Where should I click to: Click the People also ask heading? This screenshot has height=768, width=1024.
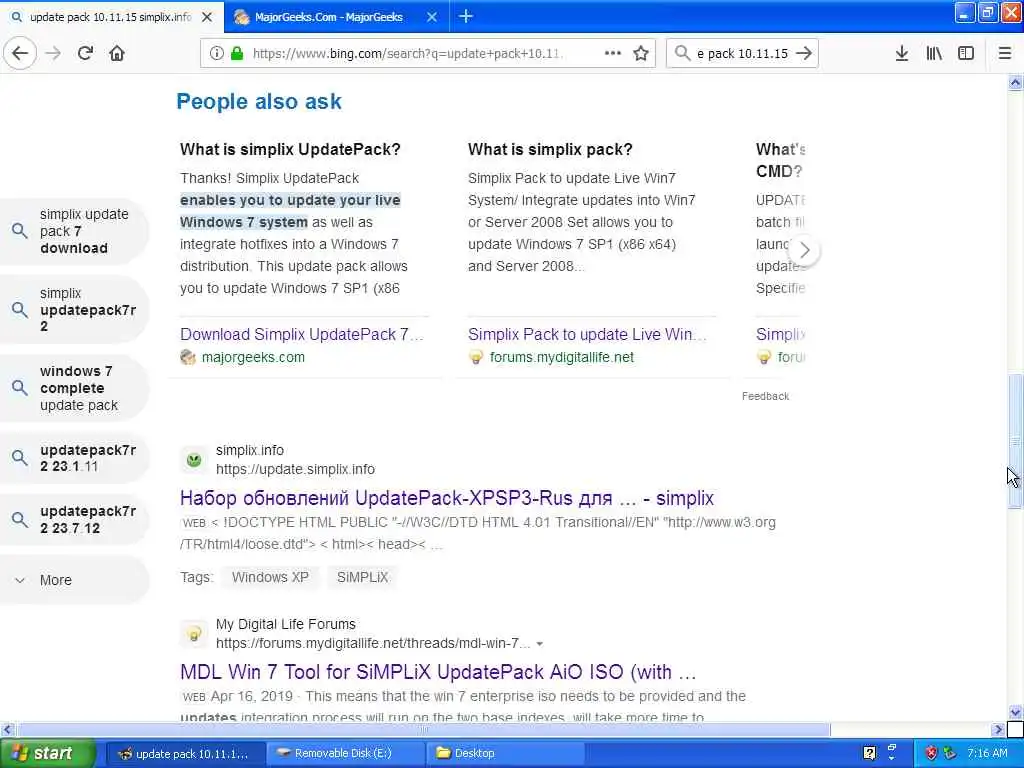pos(259,101)
